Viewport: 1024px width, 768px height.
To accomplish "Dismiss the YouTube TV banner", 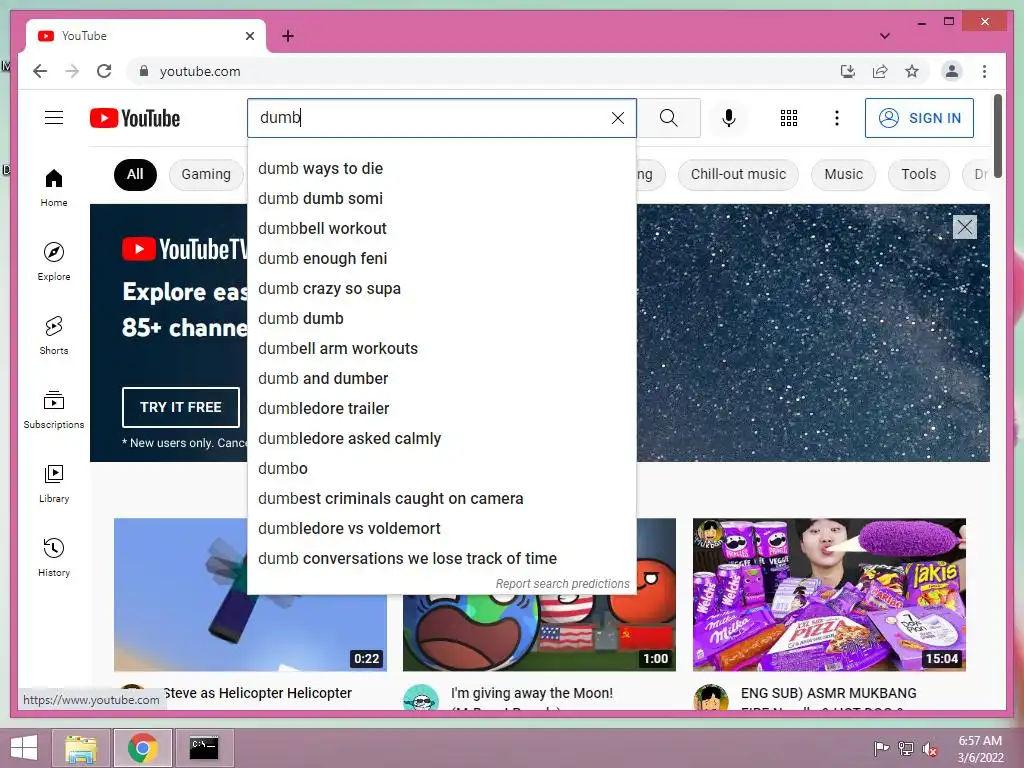I will pos(965,227).
